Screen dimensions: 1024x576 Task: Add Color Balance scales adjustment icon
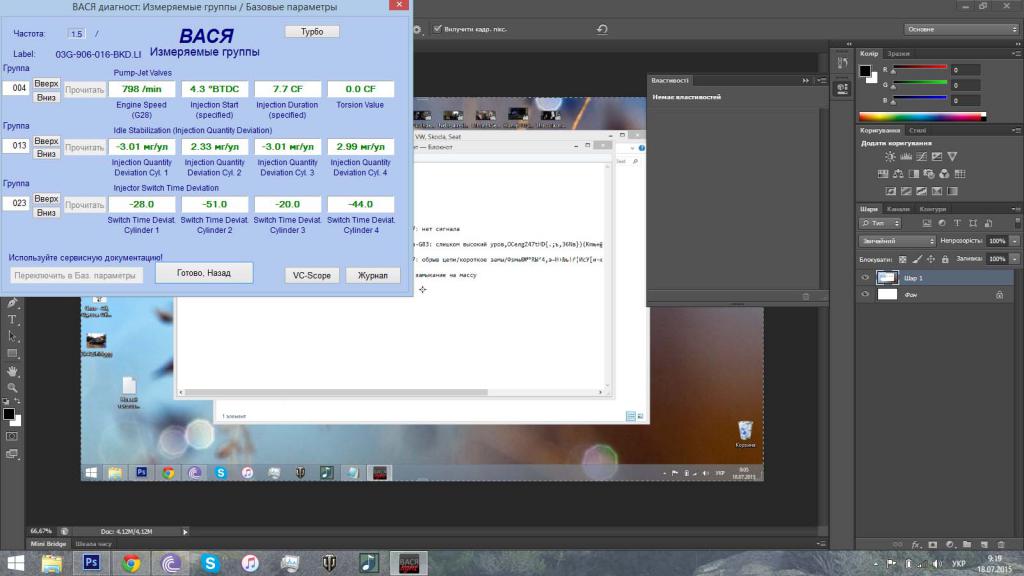pyautogui.click(x=898, y=174)
